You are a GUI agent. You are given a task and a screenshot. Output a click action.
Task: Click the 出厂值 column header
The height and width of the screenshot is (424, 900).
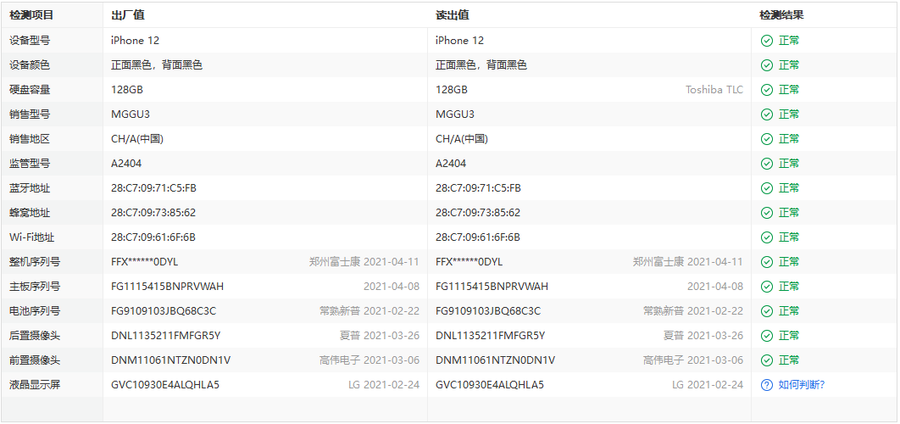[x=127, y=15]
